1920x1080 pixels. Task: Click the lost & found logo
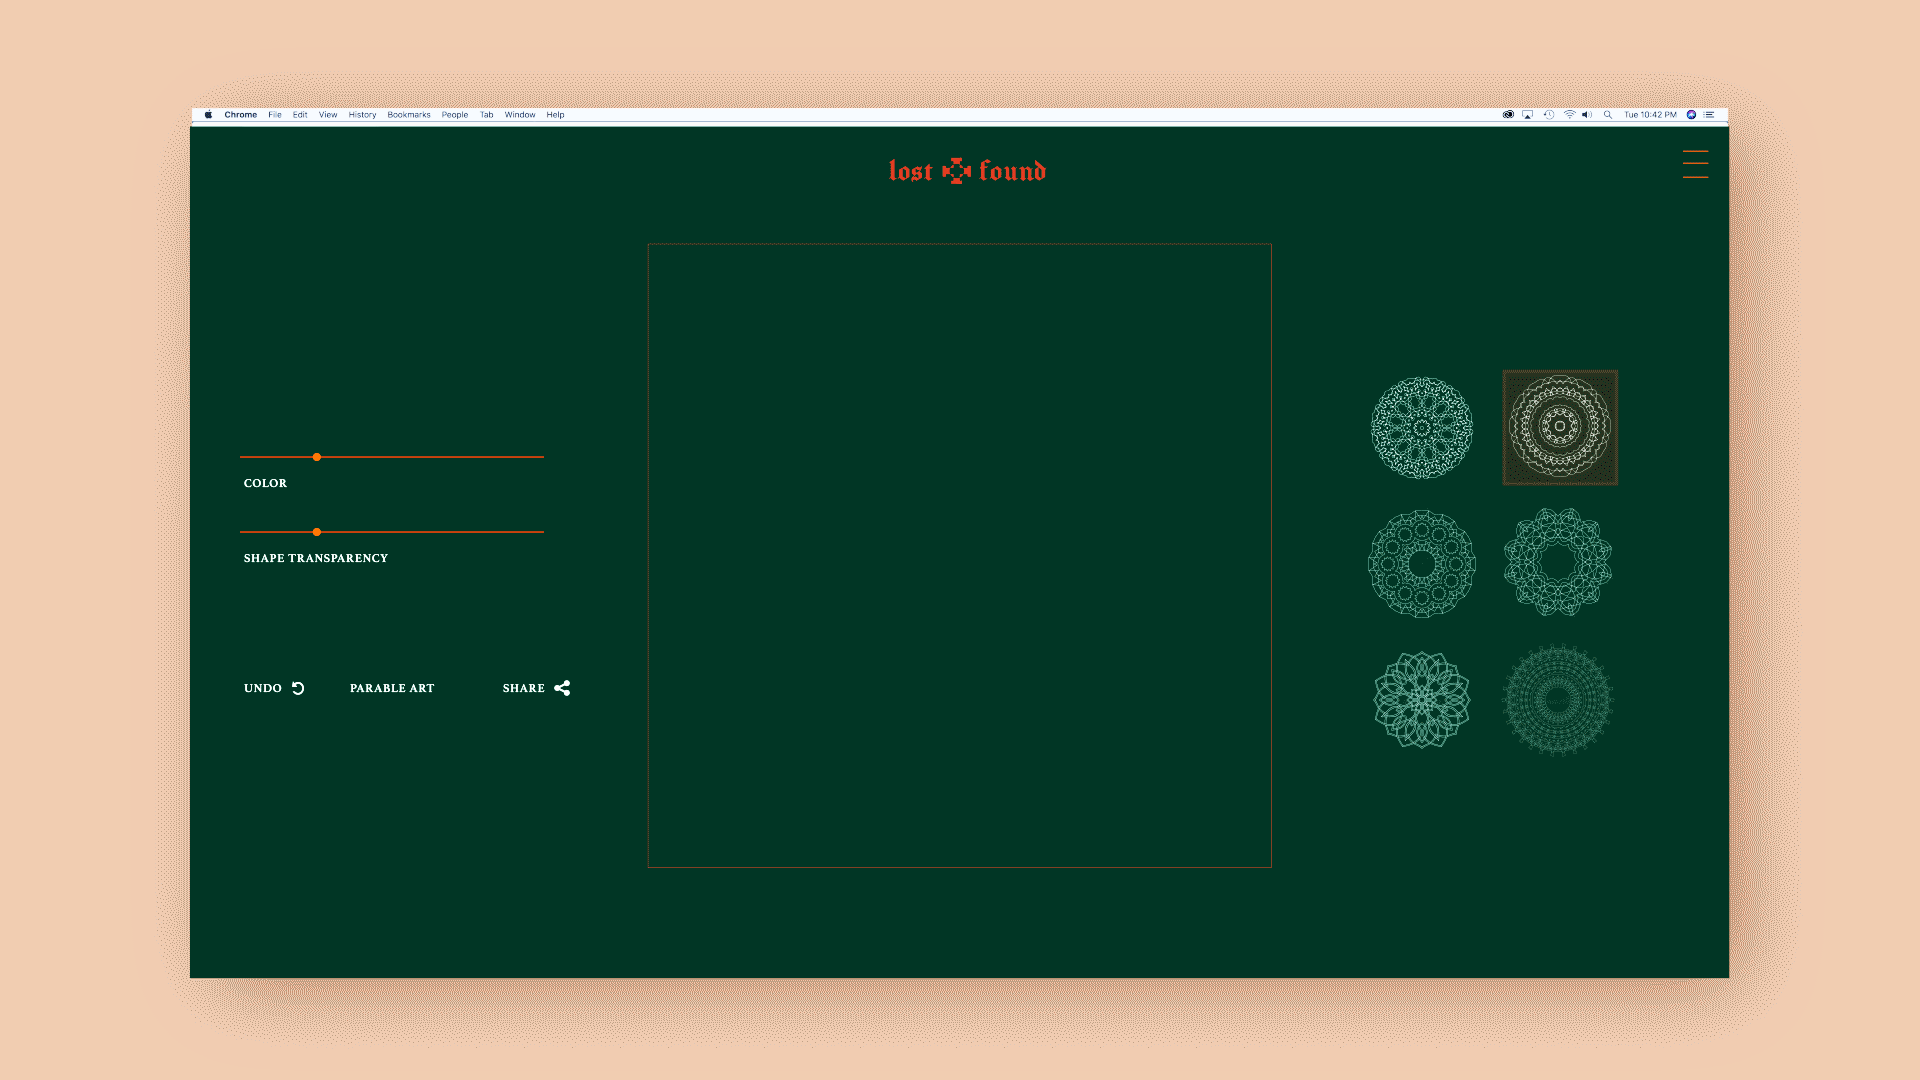click(x=967, y=171)
